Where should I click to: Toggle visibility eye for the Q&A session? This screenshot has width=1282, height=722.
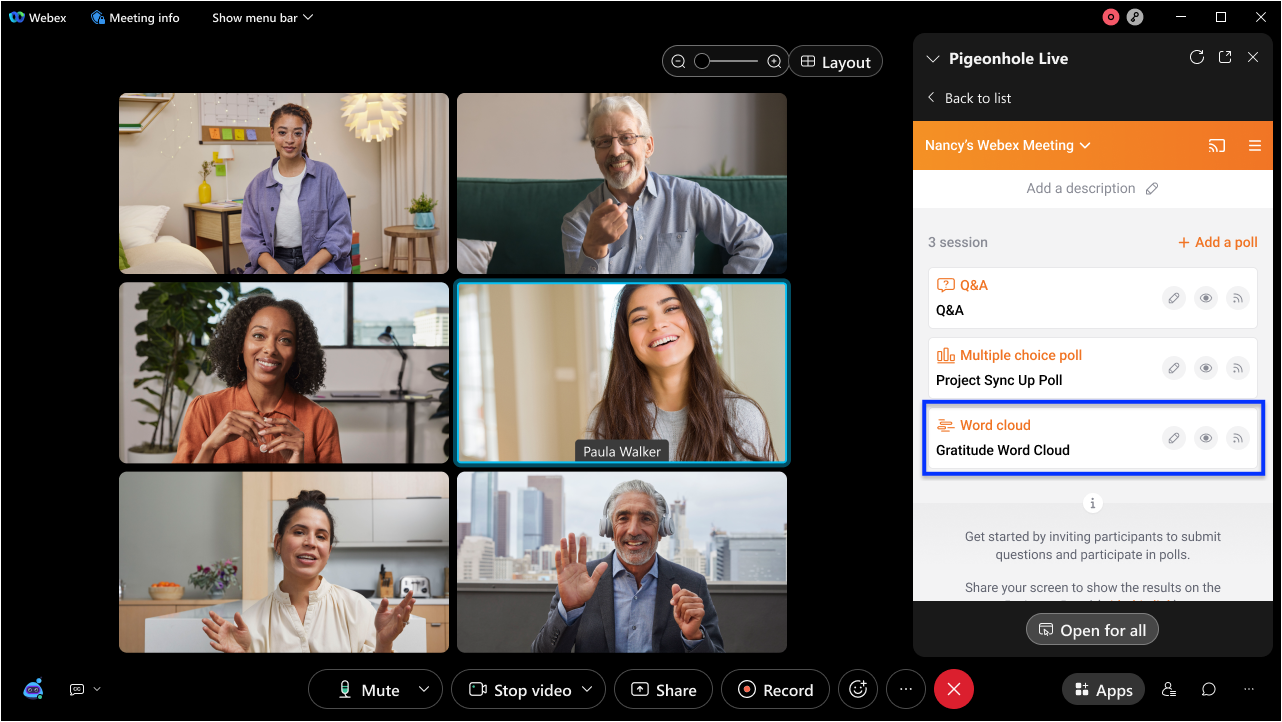tap(1206, 298)
